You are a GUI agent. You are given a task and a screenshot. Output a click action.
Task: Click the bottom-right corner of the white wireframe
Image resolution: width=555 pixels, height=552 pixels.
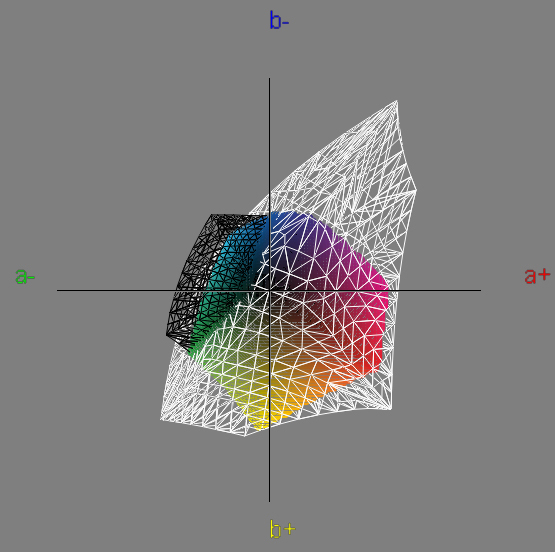[391, 409]
